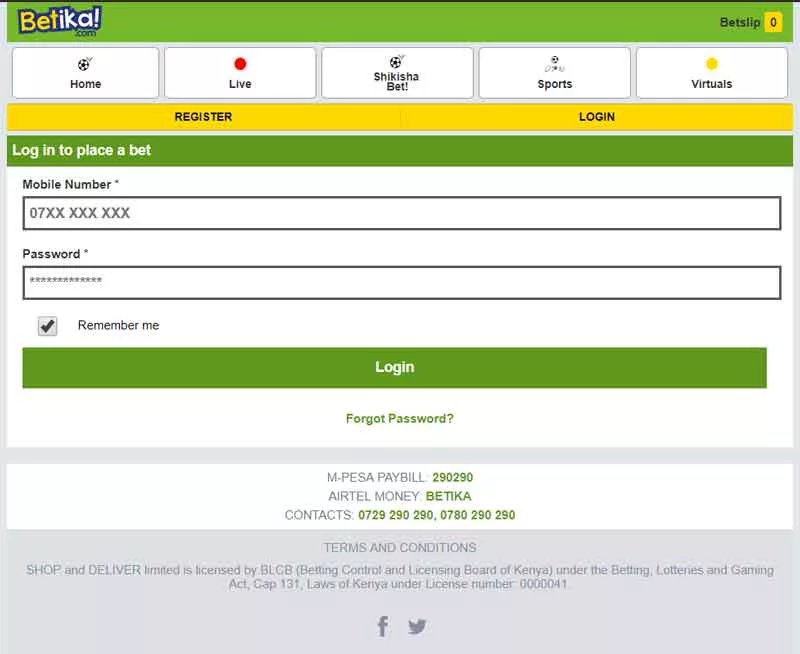This screenshot has height=654, width=800.
Task: Click the Log in to place a bet heading
Action: [x=82, y=150]
